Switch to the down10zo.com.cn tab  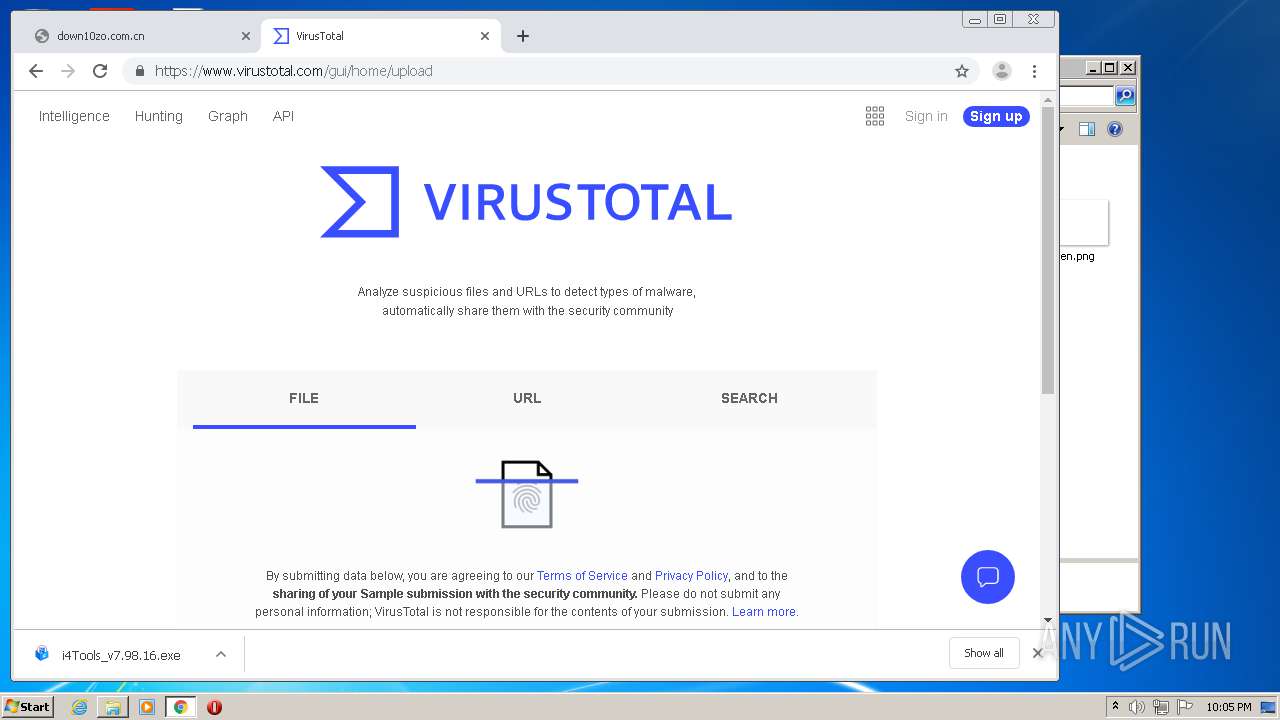[x=140, y=36]
